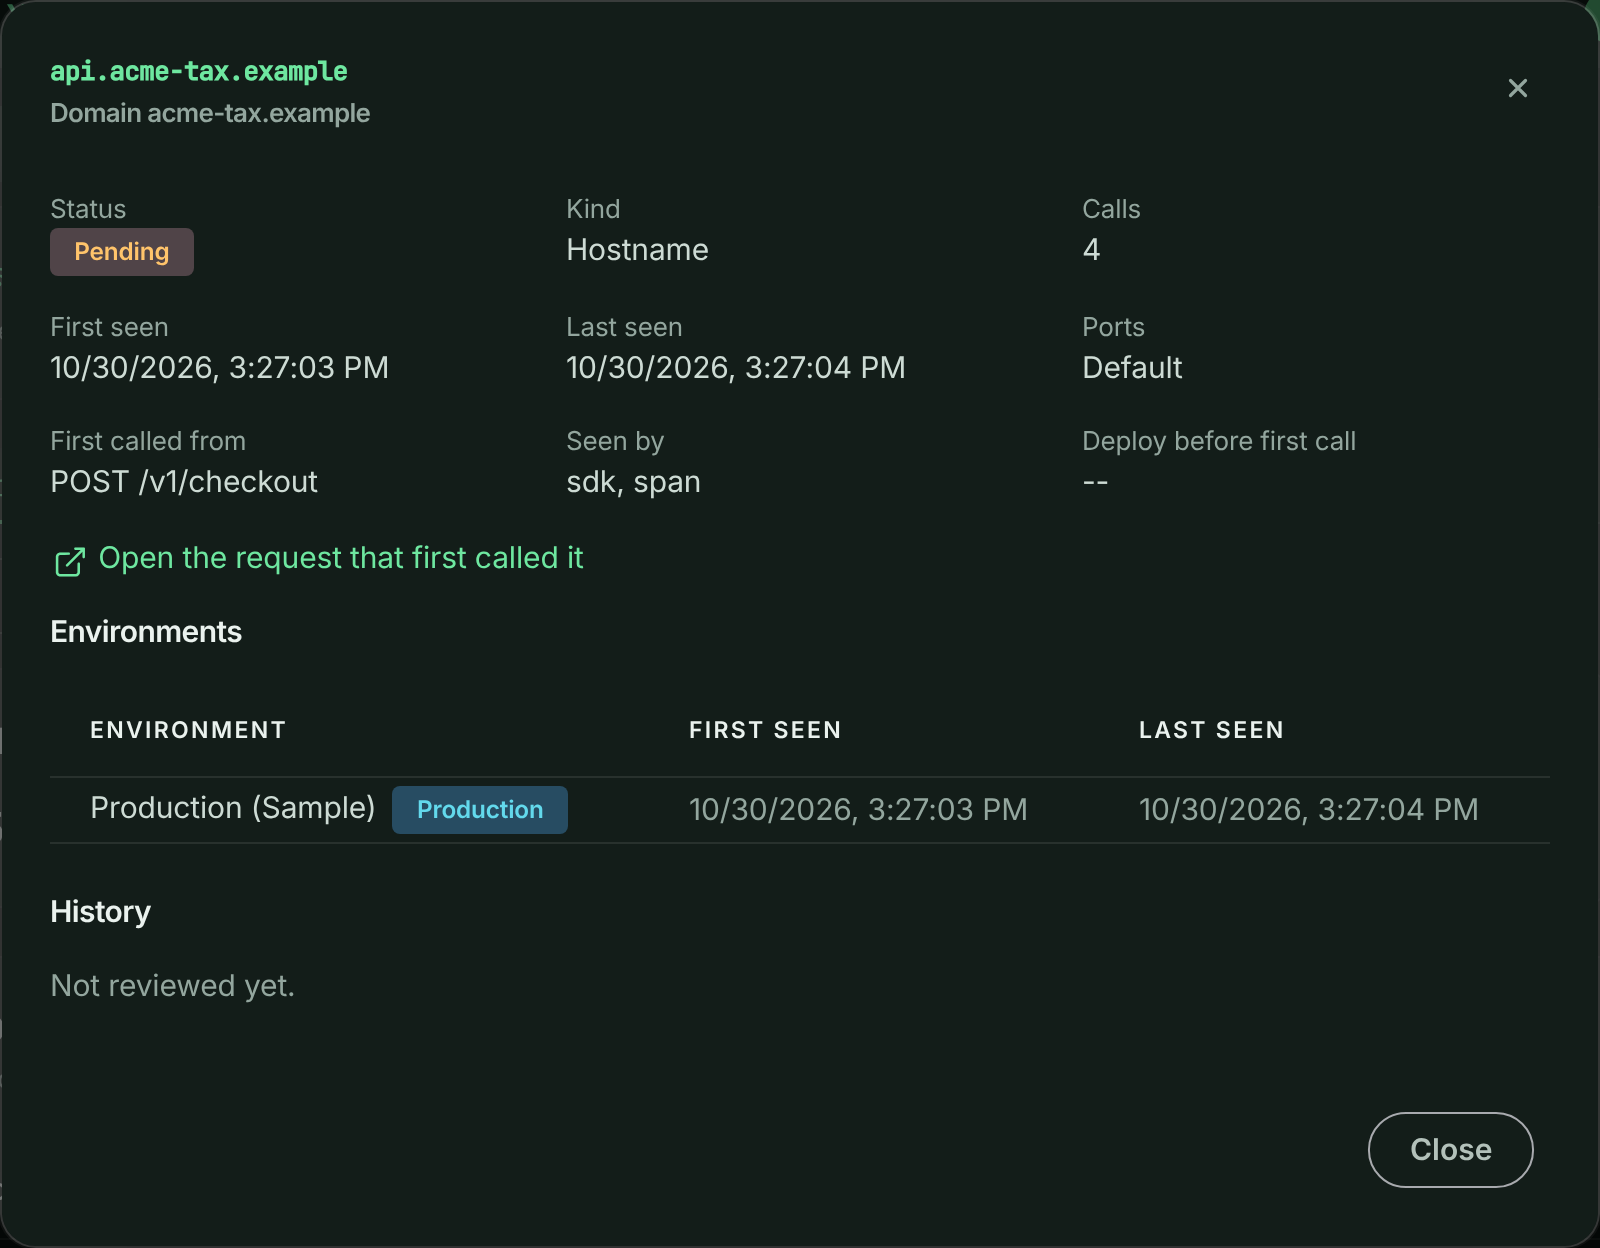Screen dimensions: 1600x1248
Task: Select the 'POST /v1/checkout' value
Action: tap(184, 482)
